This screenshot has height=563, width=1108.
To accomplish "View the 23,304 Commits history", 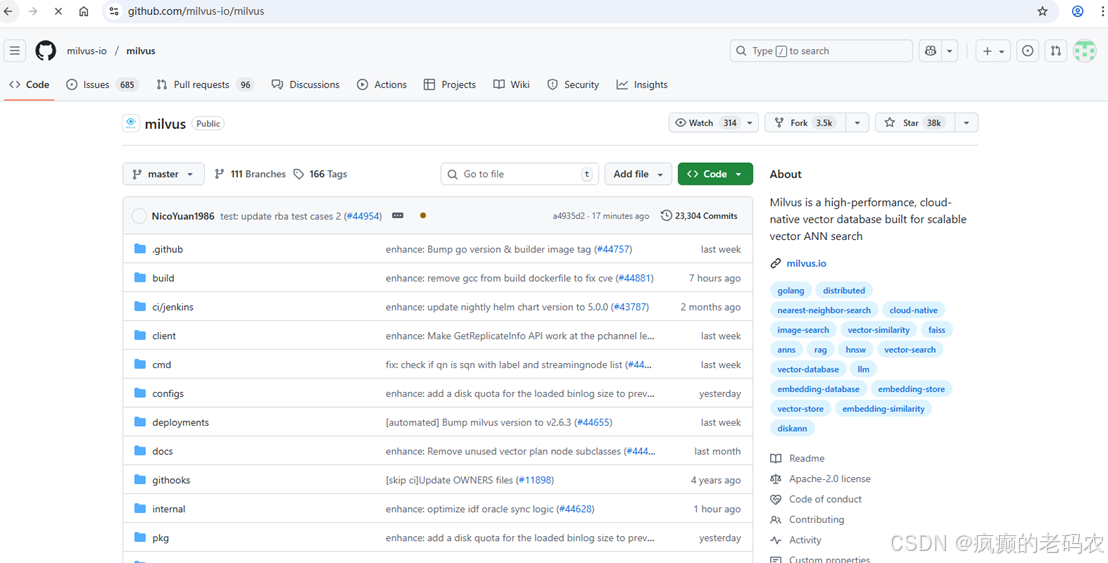I will point(699,215).
